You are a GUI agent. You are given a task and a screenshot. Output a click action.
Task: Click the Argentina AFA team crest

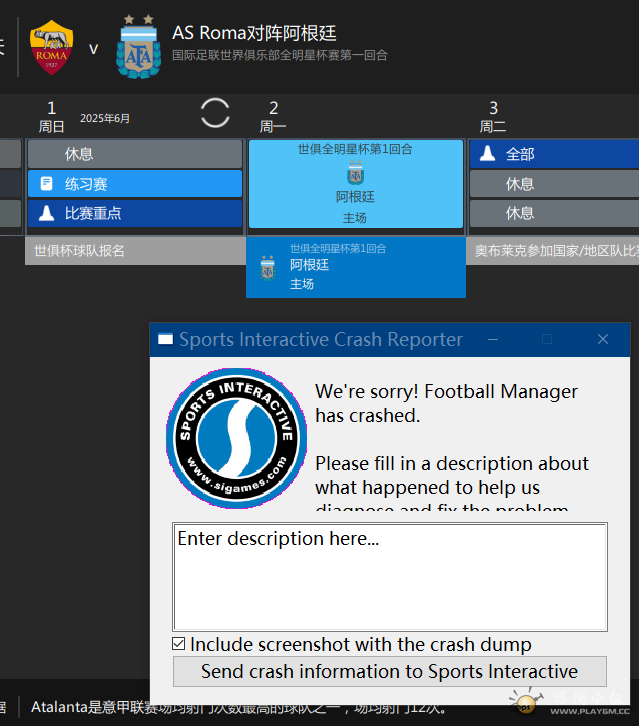(x=137, y=47)
